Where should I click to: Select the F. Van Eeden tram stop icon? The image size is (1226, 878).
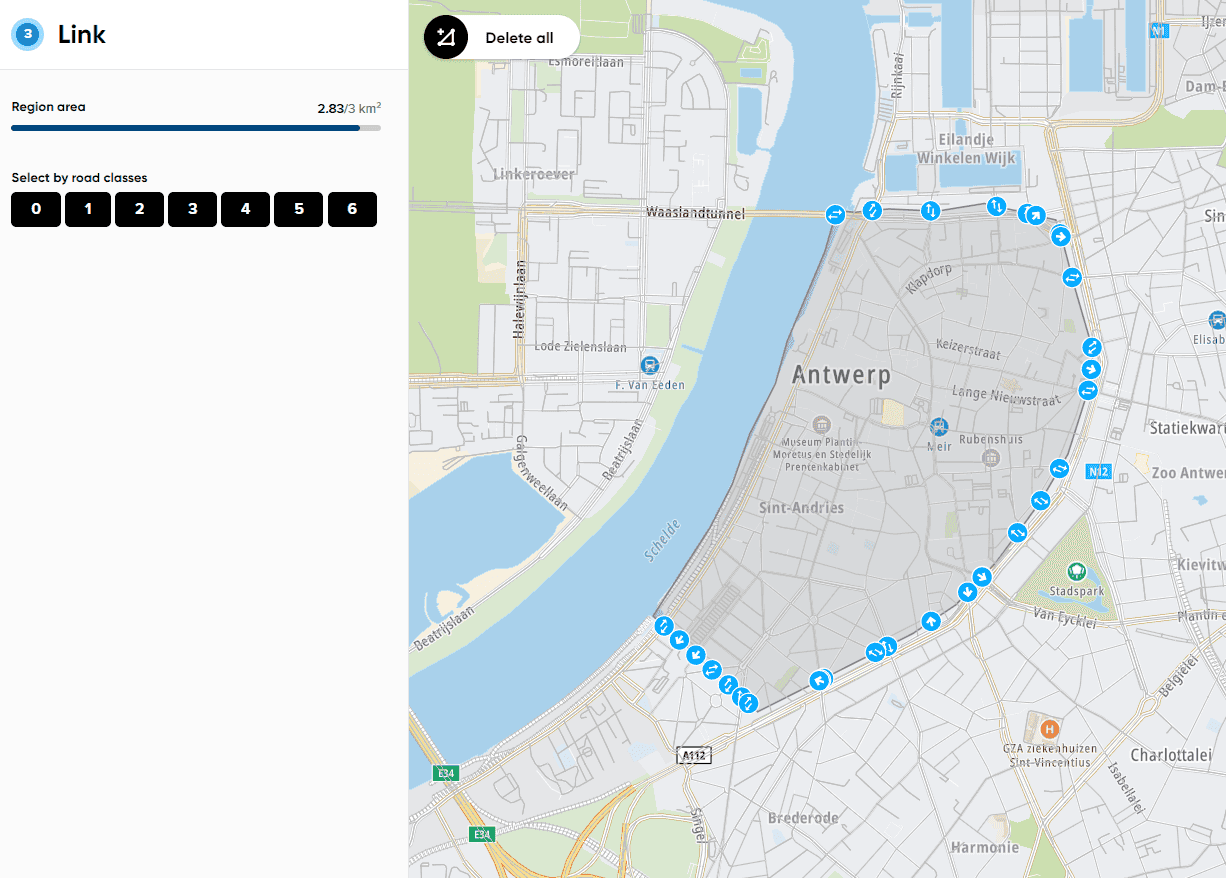650,365
